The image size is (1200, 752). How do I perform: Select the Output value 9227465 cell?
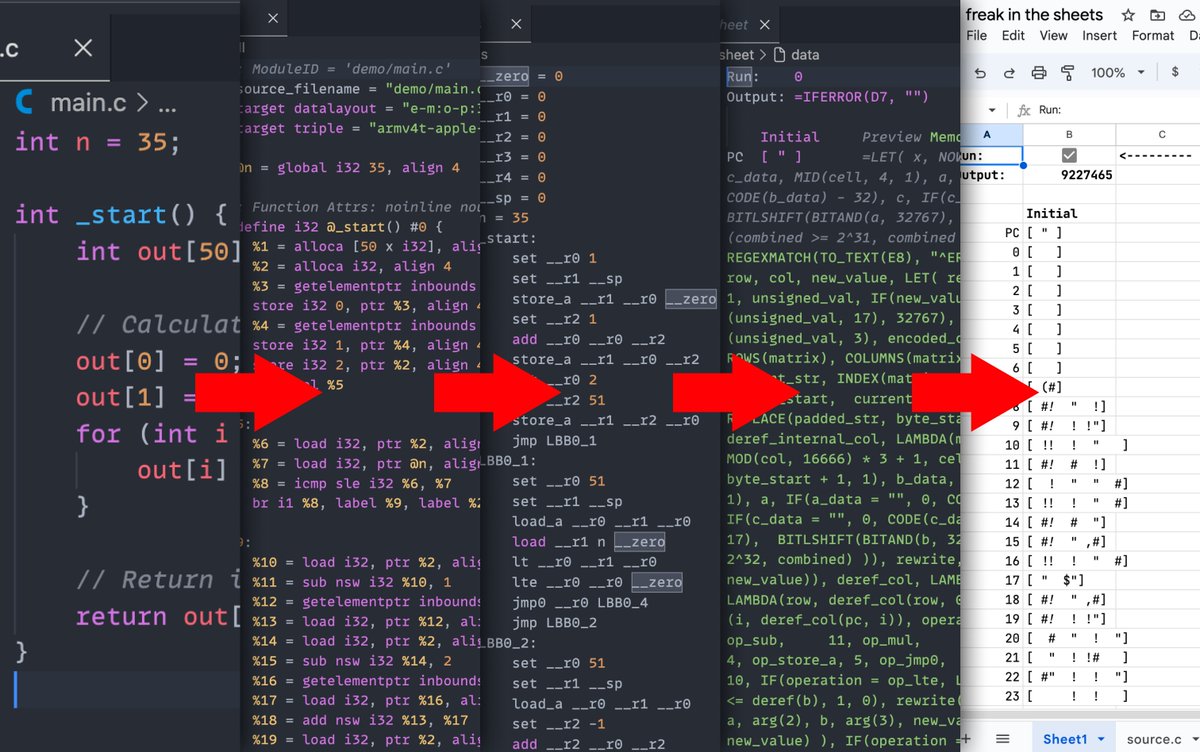tap(1069, 175)
